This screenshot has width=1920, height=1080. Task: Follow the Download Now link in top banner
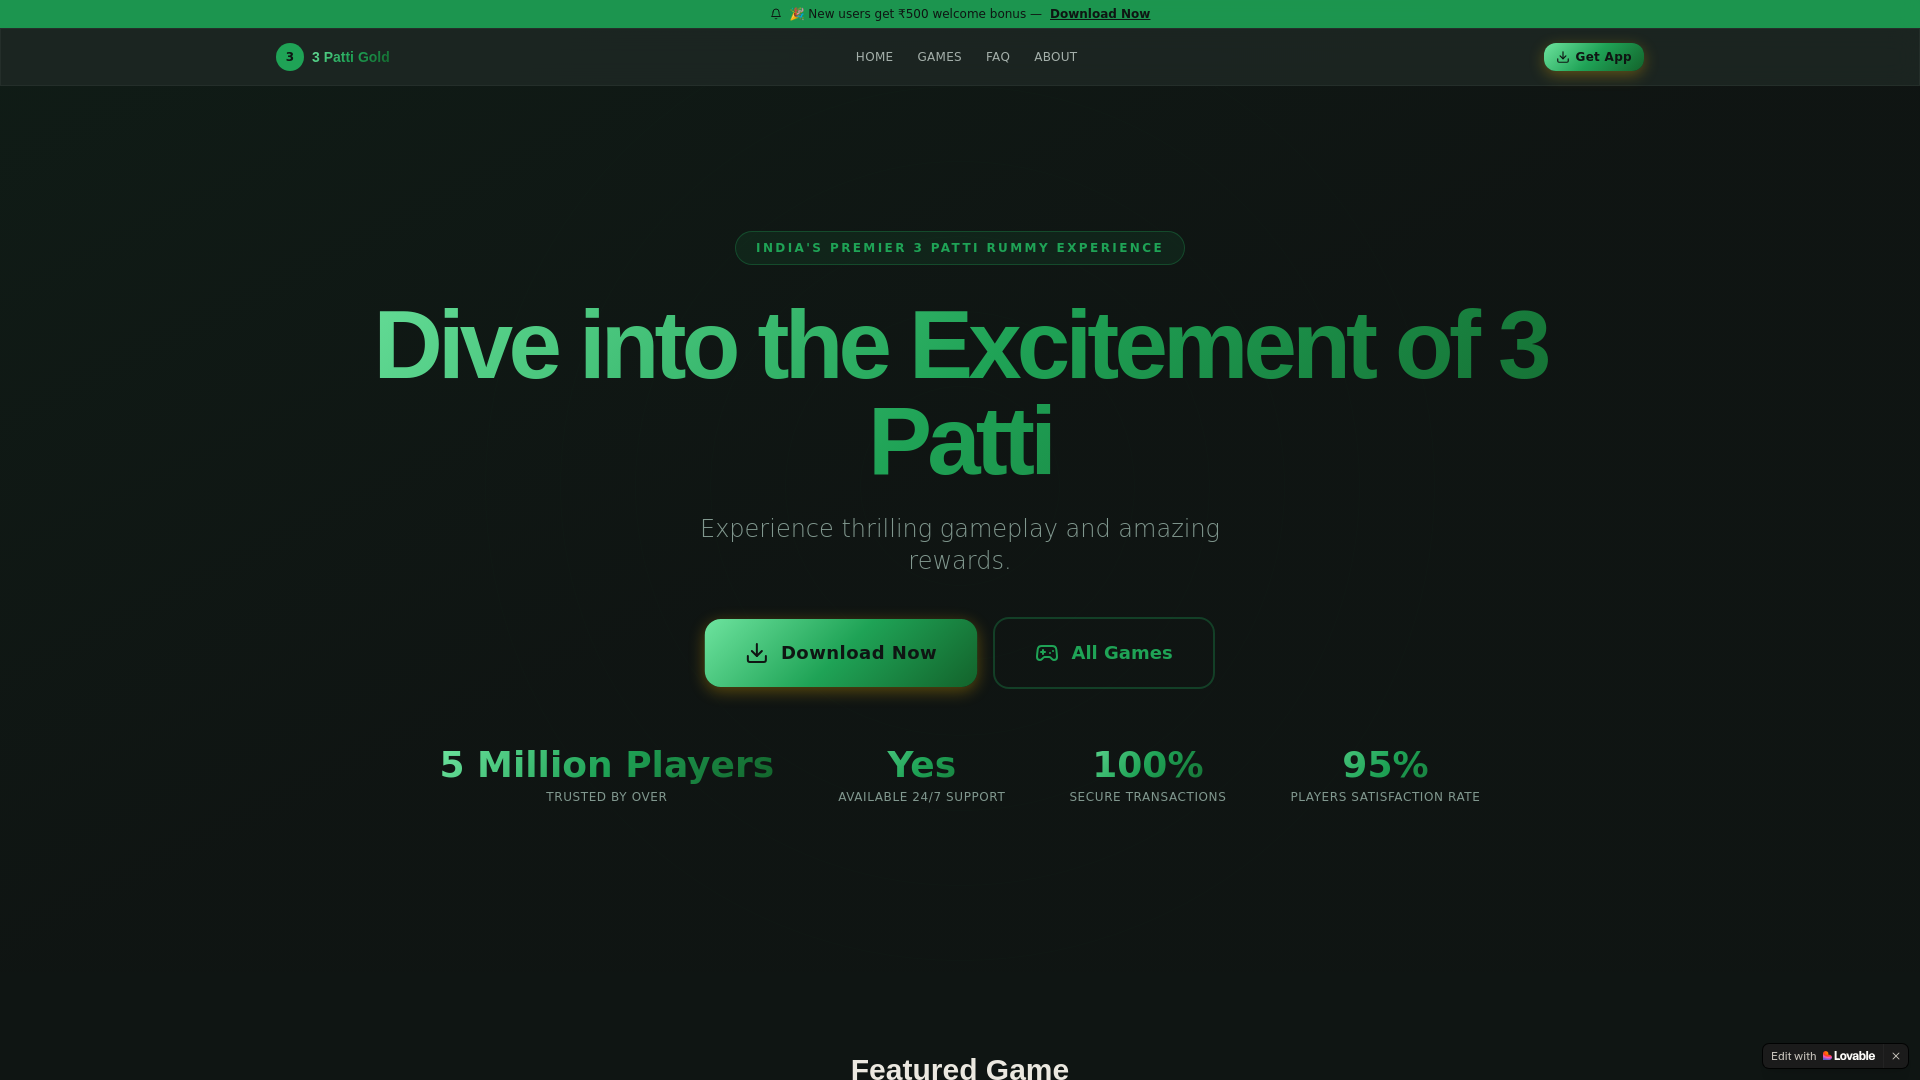coord(1100,14)
